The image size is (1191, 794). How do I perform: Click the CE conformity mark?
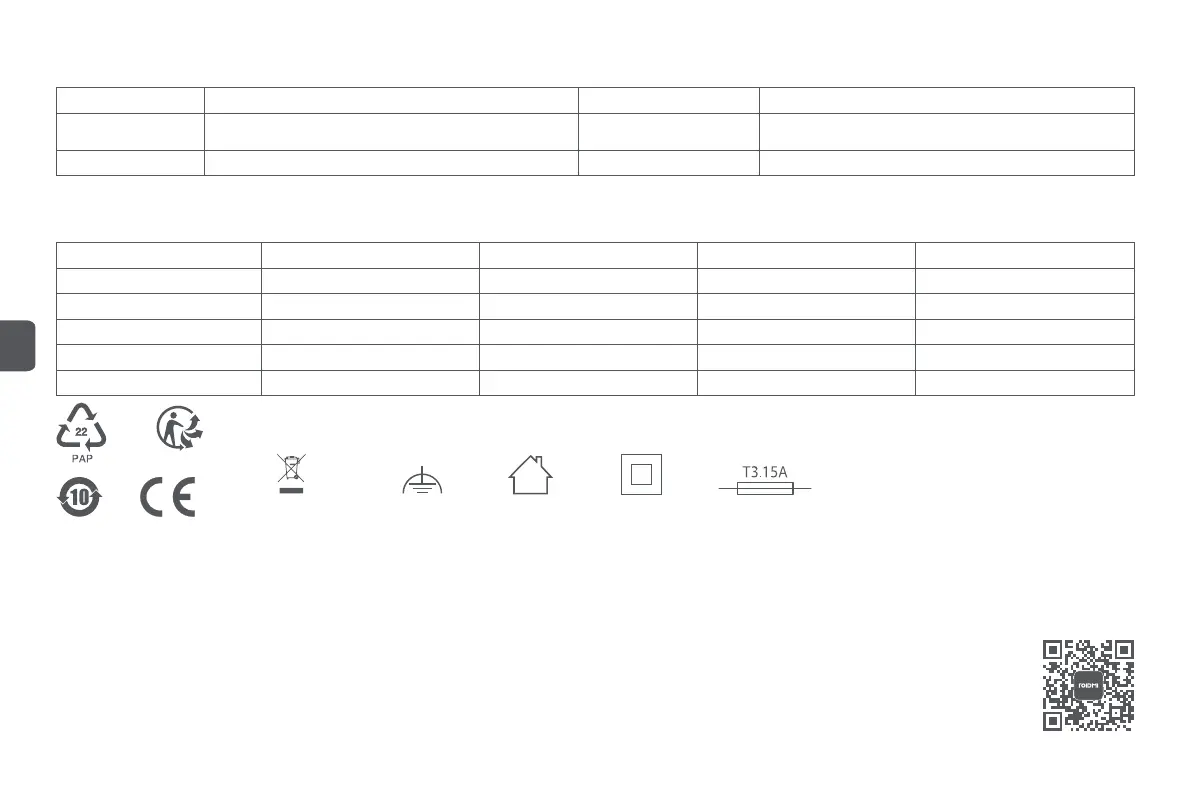coord(168,497)
